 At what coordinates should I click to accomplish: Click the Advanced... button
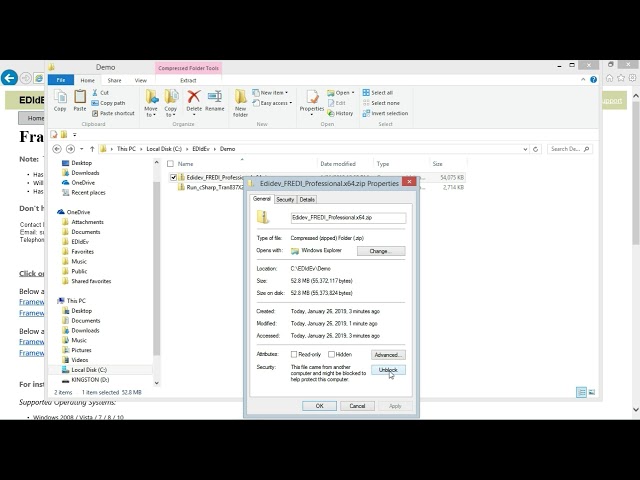(x=388, y=355)
